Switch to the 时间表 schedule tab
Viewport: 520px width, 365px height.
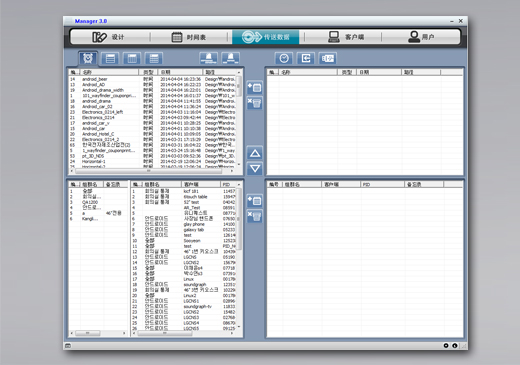pyautogui.click(x=189, y=37)
